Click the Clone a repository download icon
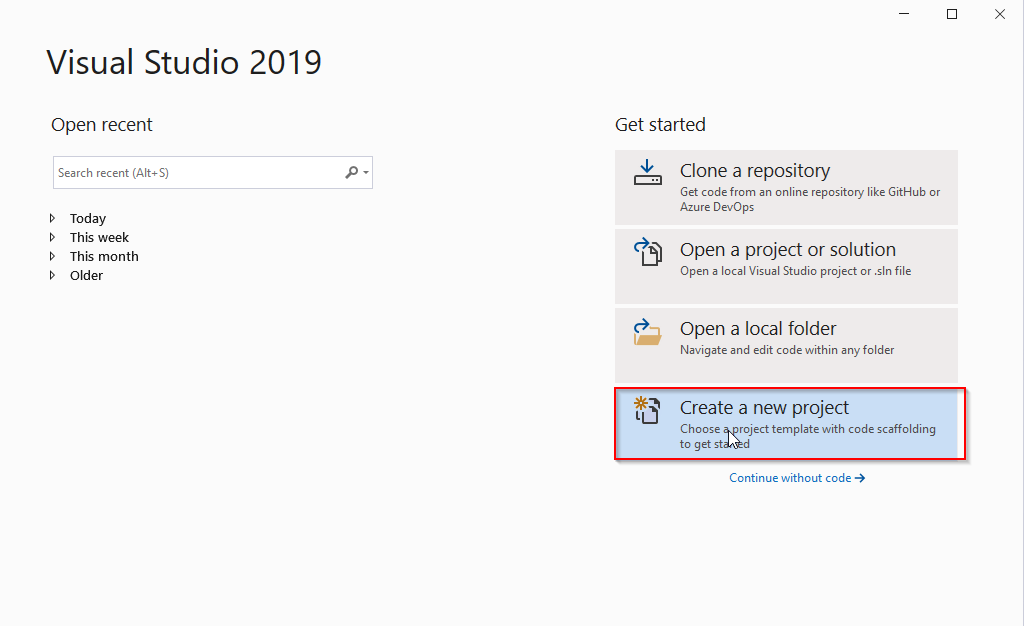 point(648,172)
